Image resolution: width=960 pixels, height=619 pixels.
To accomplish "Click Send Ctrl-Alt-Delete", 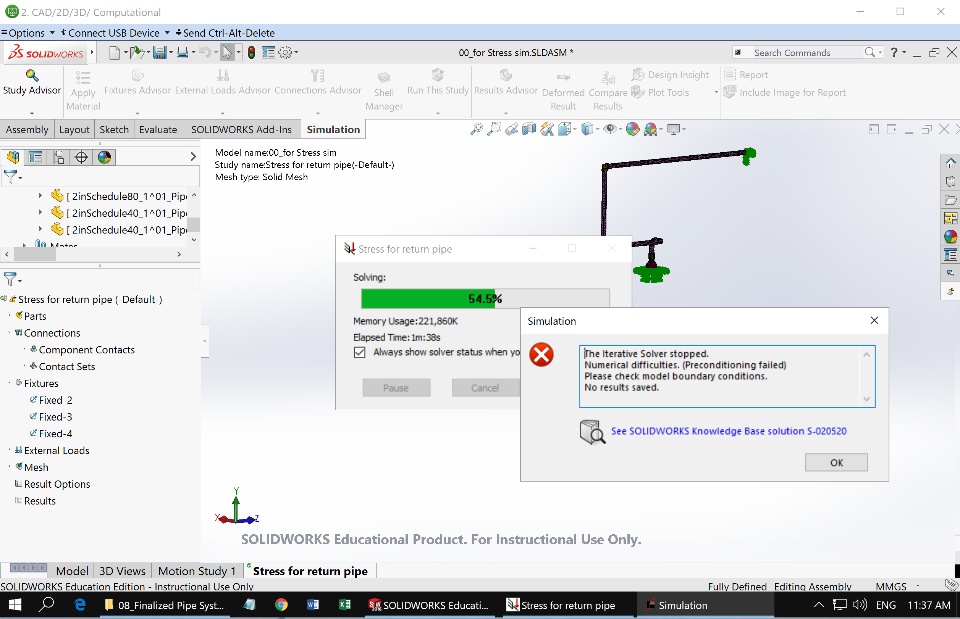I will tap(225, 32).
